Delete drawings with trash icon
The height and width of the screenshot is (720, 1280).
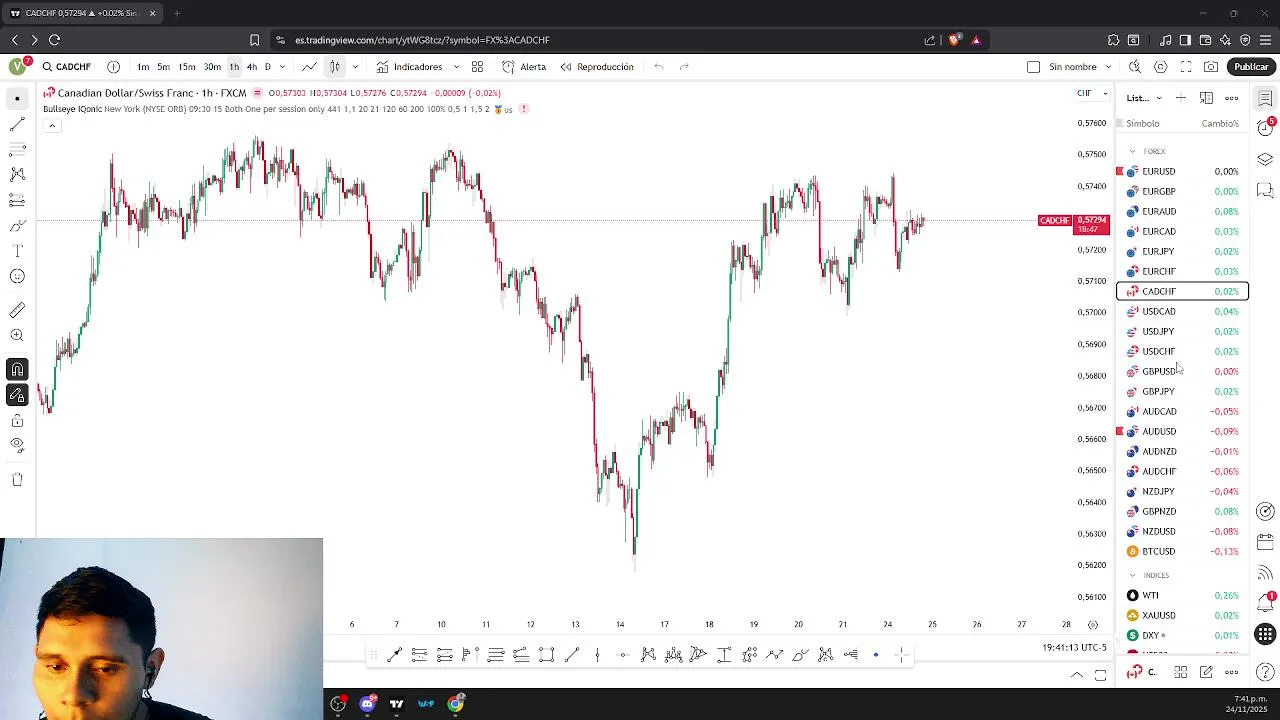tap(17, 480)
